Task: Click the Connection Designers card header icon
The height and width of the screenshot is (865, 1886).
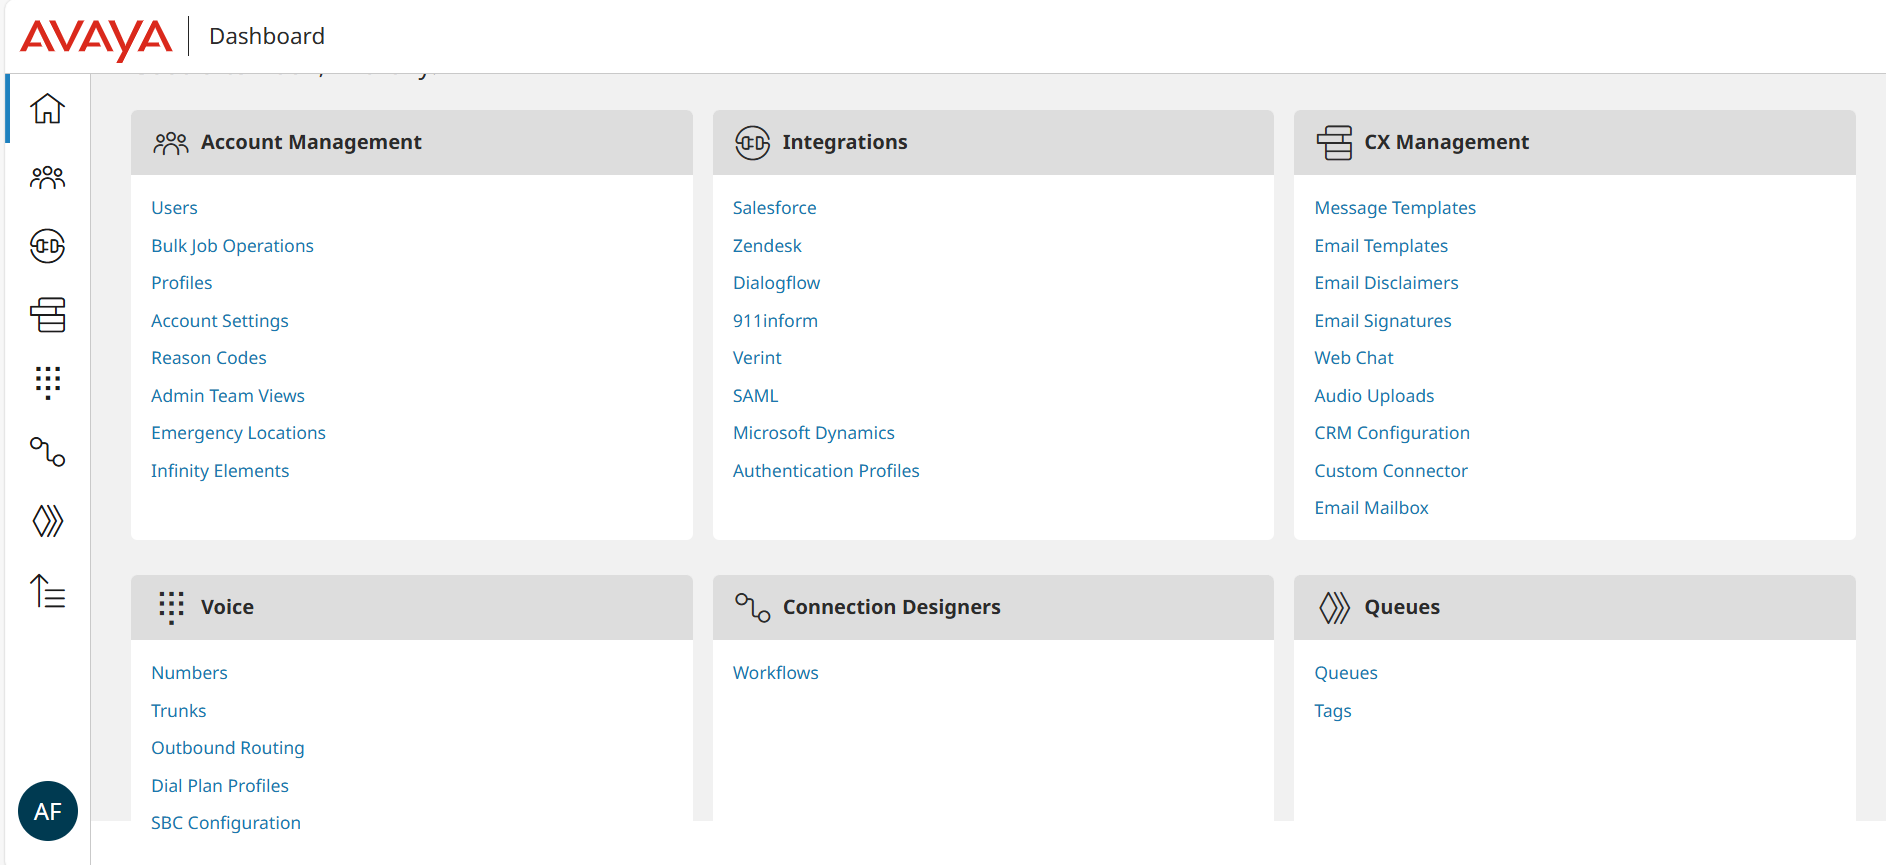Action: (x=752, y=608)
